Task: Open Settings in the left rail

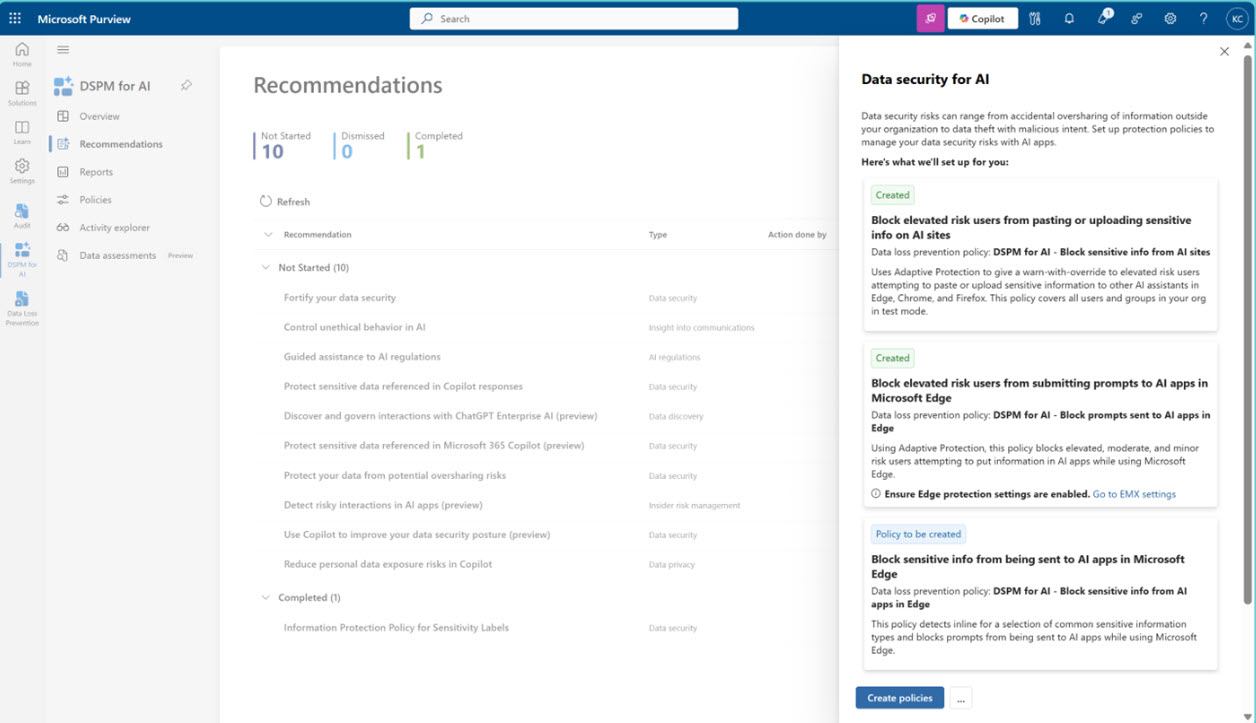Action: coord(22,172)
